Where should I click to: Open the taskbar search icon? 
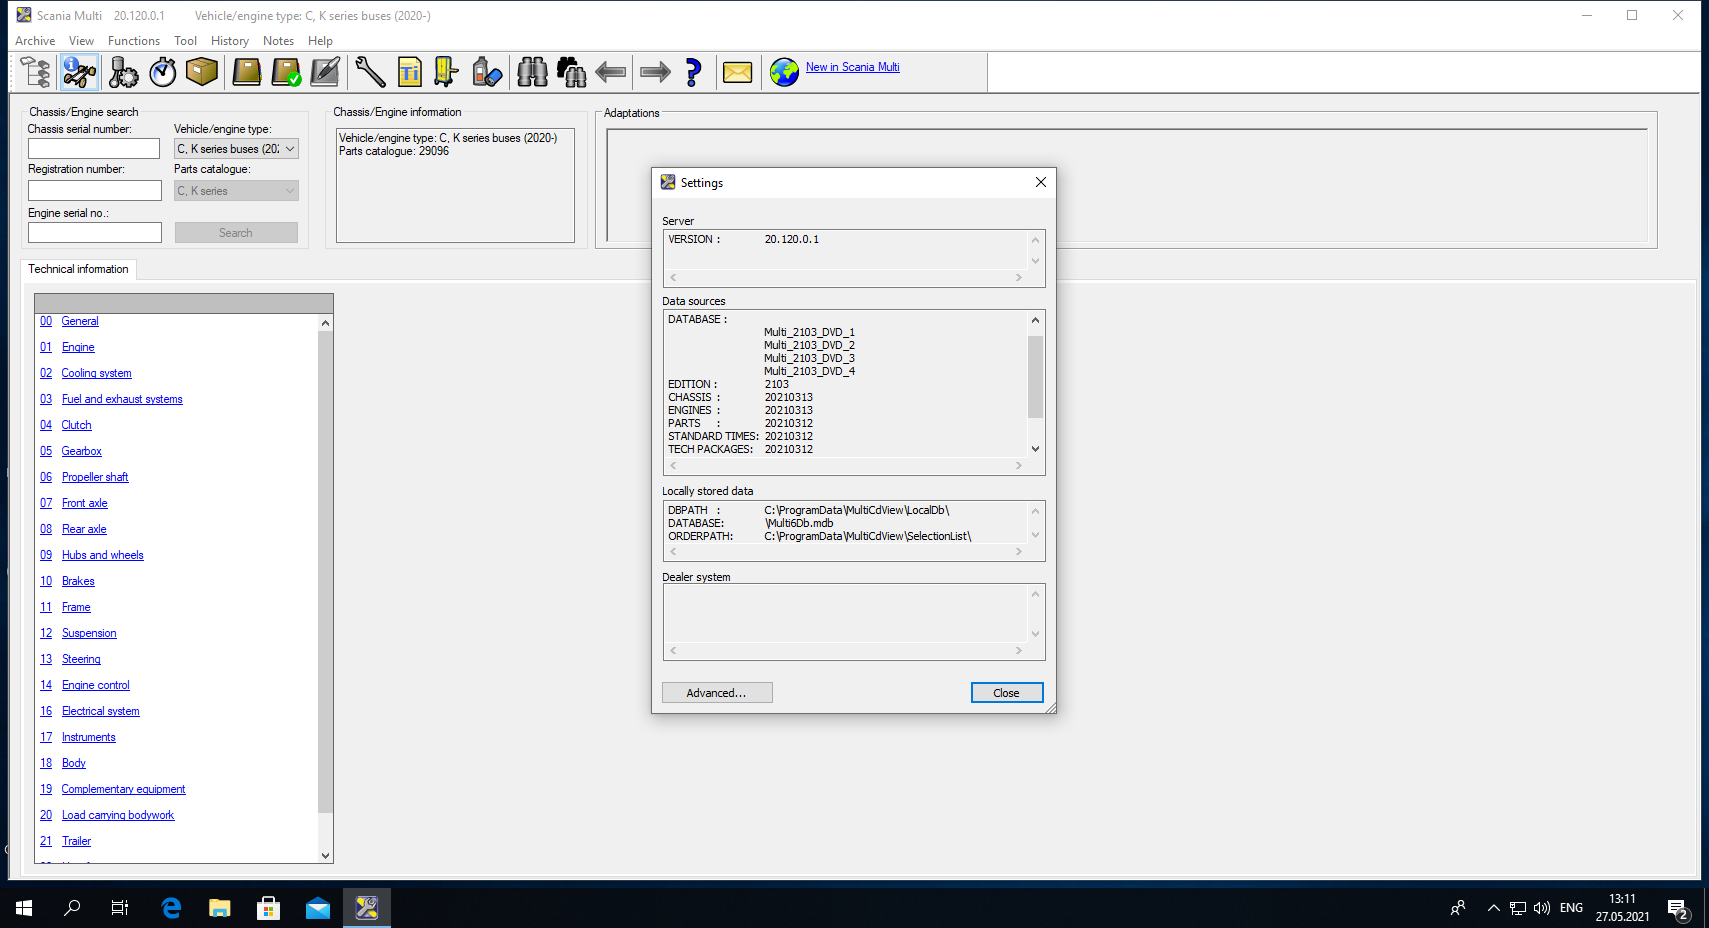pos(72,908)
